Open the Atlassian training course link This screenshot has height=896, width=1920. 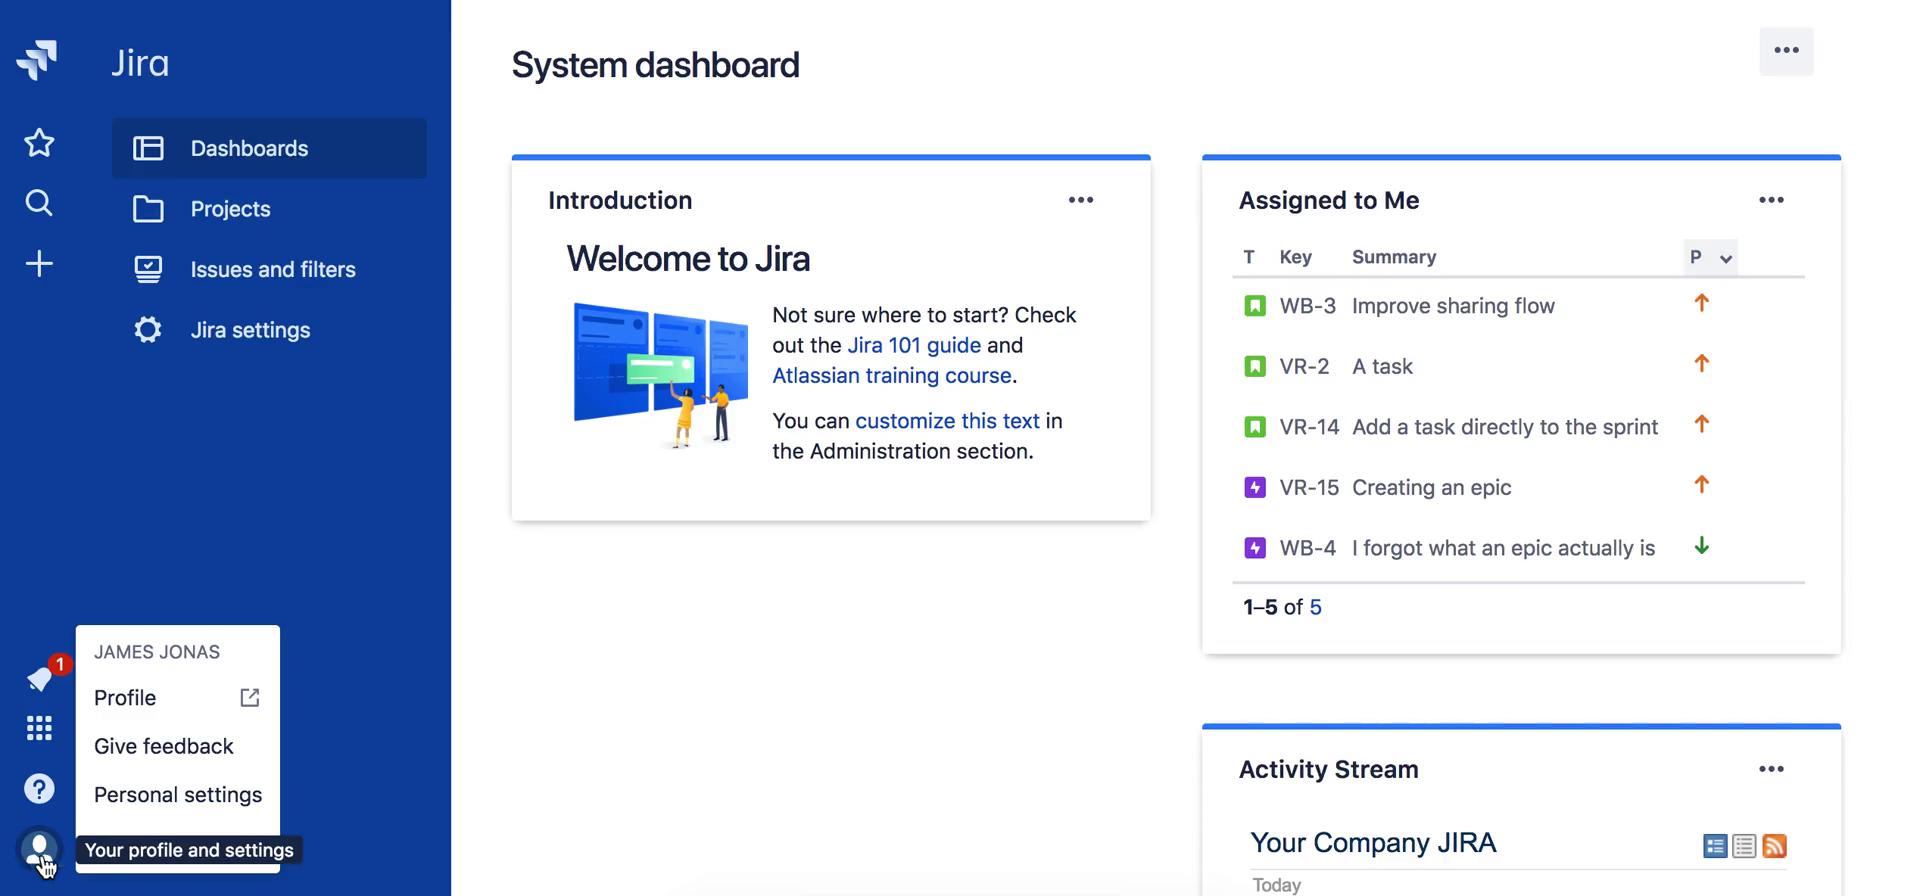point(892,375)
